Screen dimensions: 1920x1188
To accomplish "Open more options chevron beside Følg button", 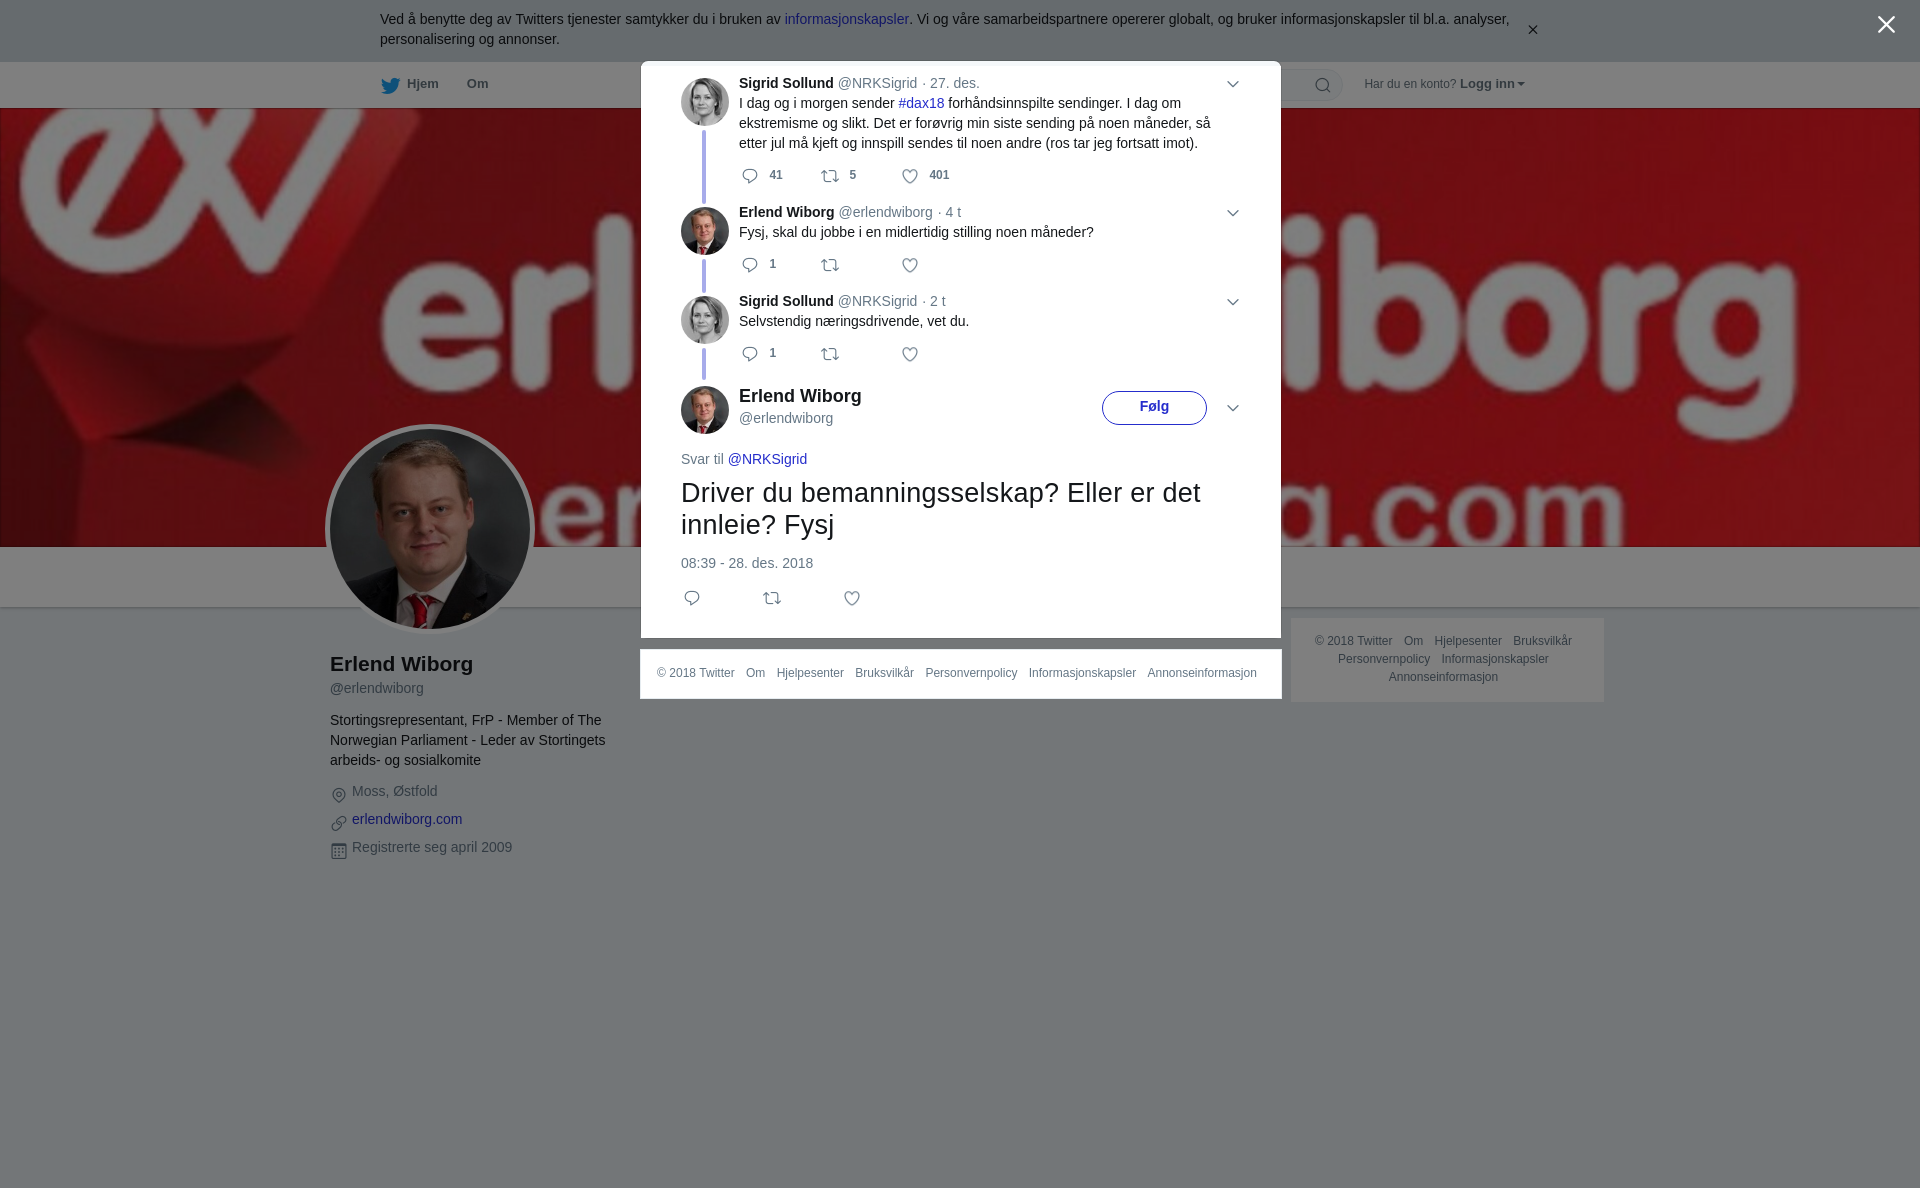I will 1233,408.
